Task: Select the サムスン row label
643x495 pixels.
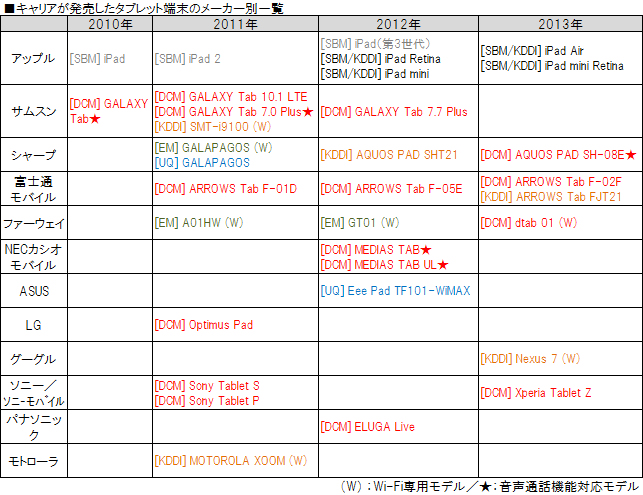Action: 34,111
